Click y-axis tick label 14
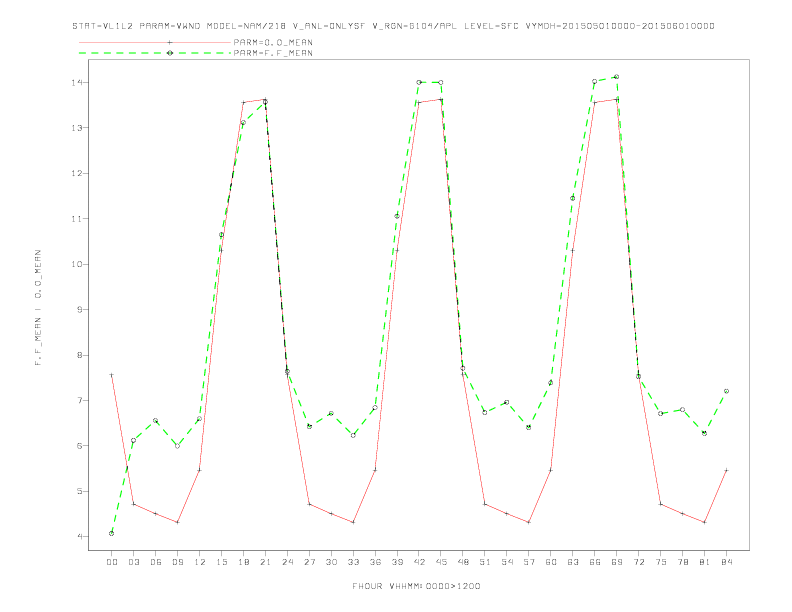792x612 pixels. point(77,82)
